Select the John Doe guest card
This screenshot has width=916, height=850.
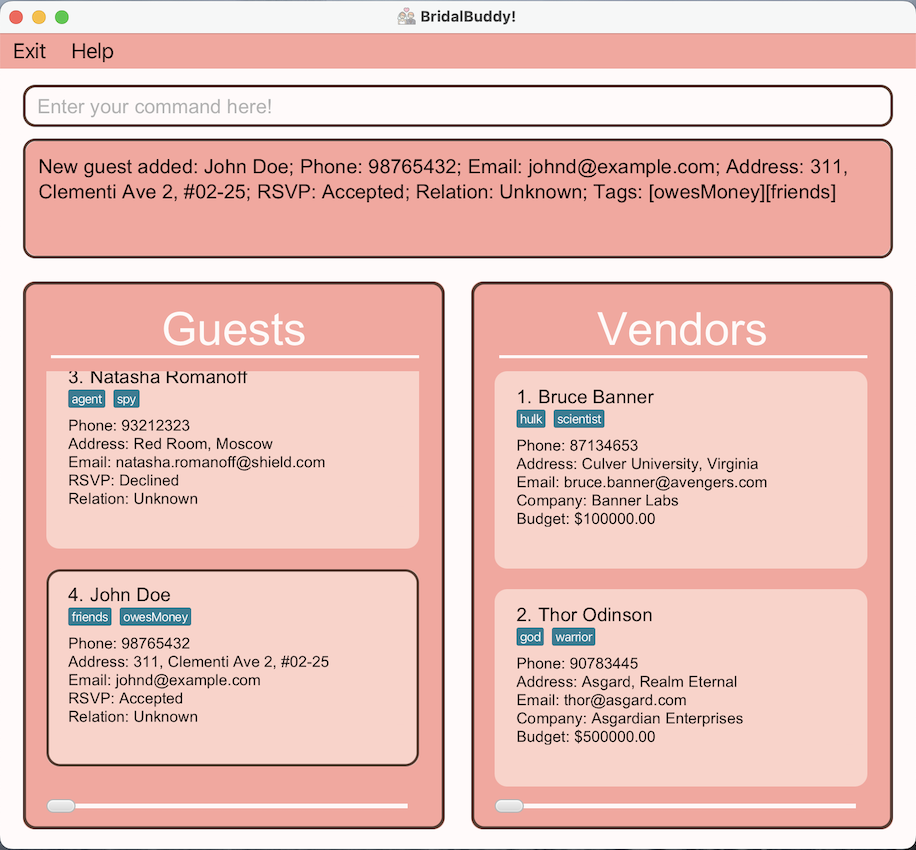click(233, 668)
